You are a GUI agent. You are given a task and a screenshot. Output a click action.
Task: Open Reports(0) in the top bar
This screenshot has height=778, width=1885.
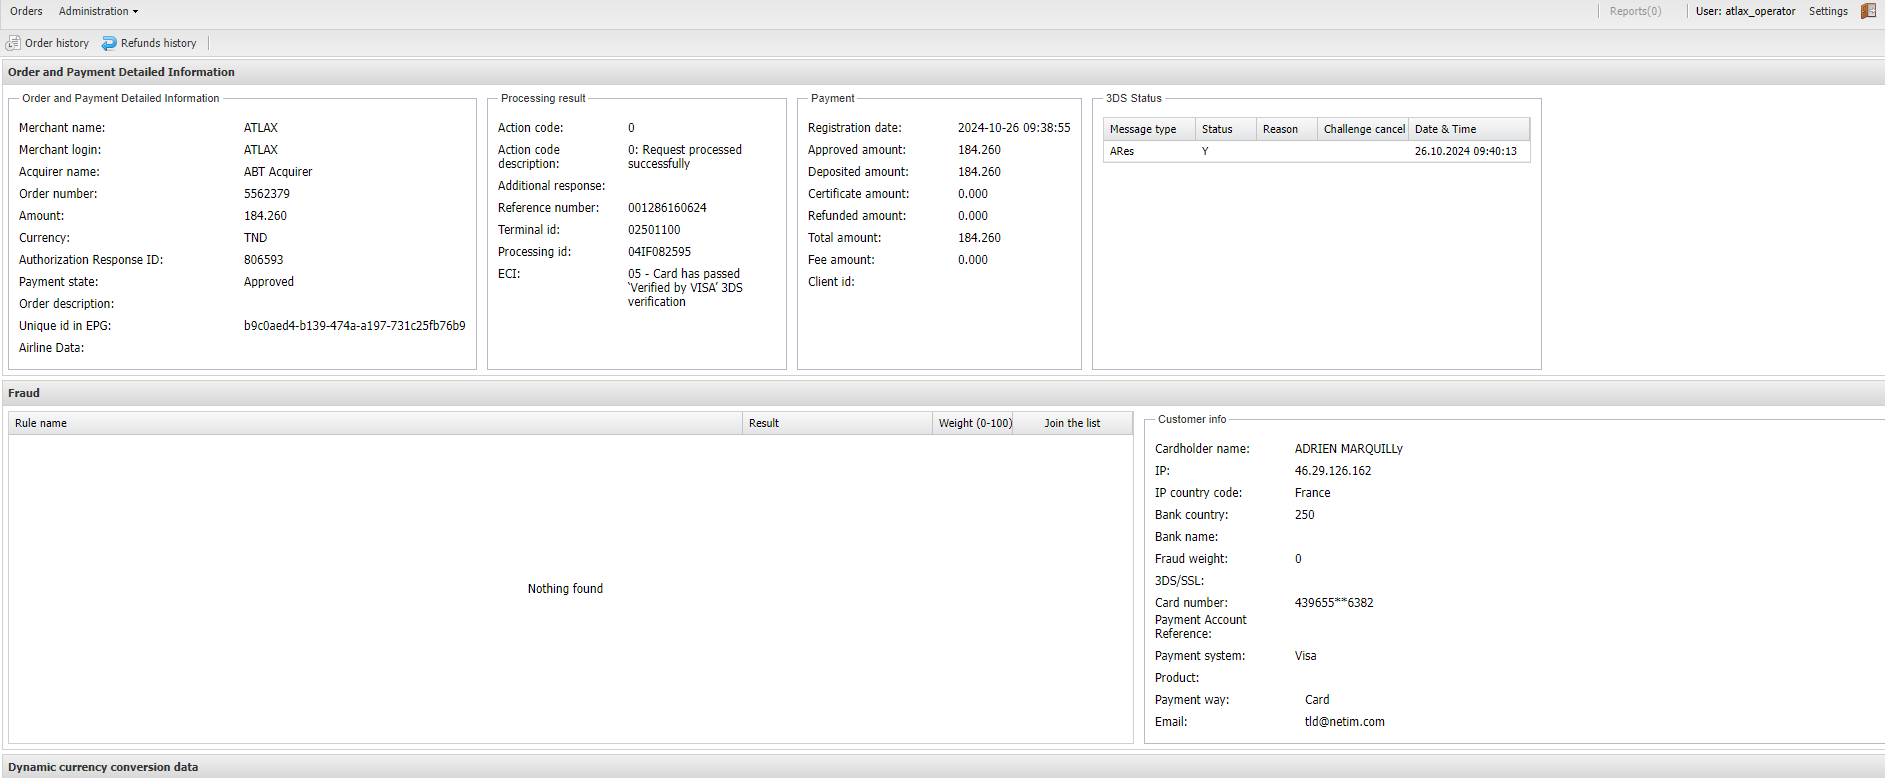click(x=1635, y=11)
